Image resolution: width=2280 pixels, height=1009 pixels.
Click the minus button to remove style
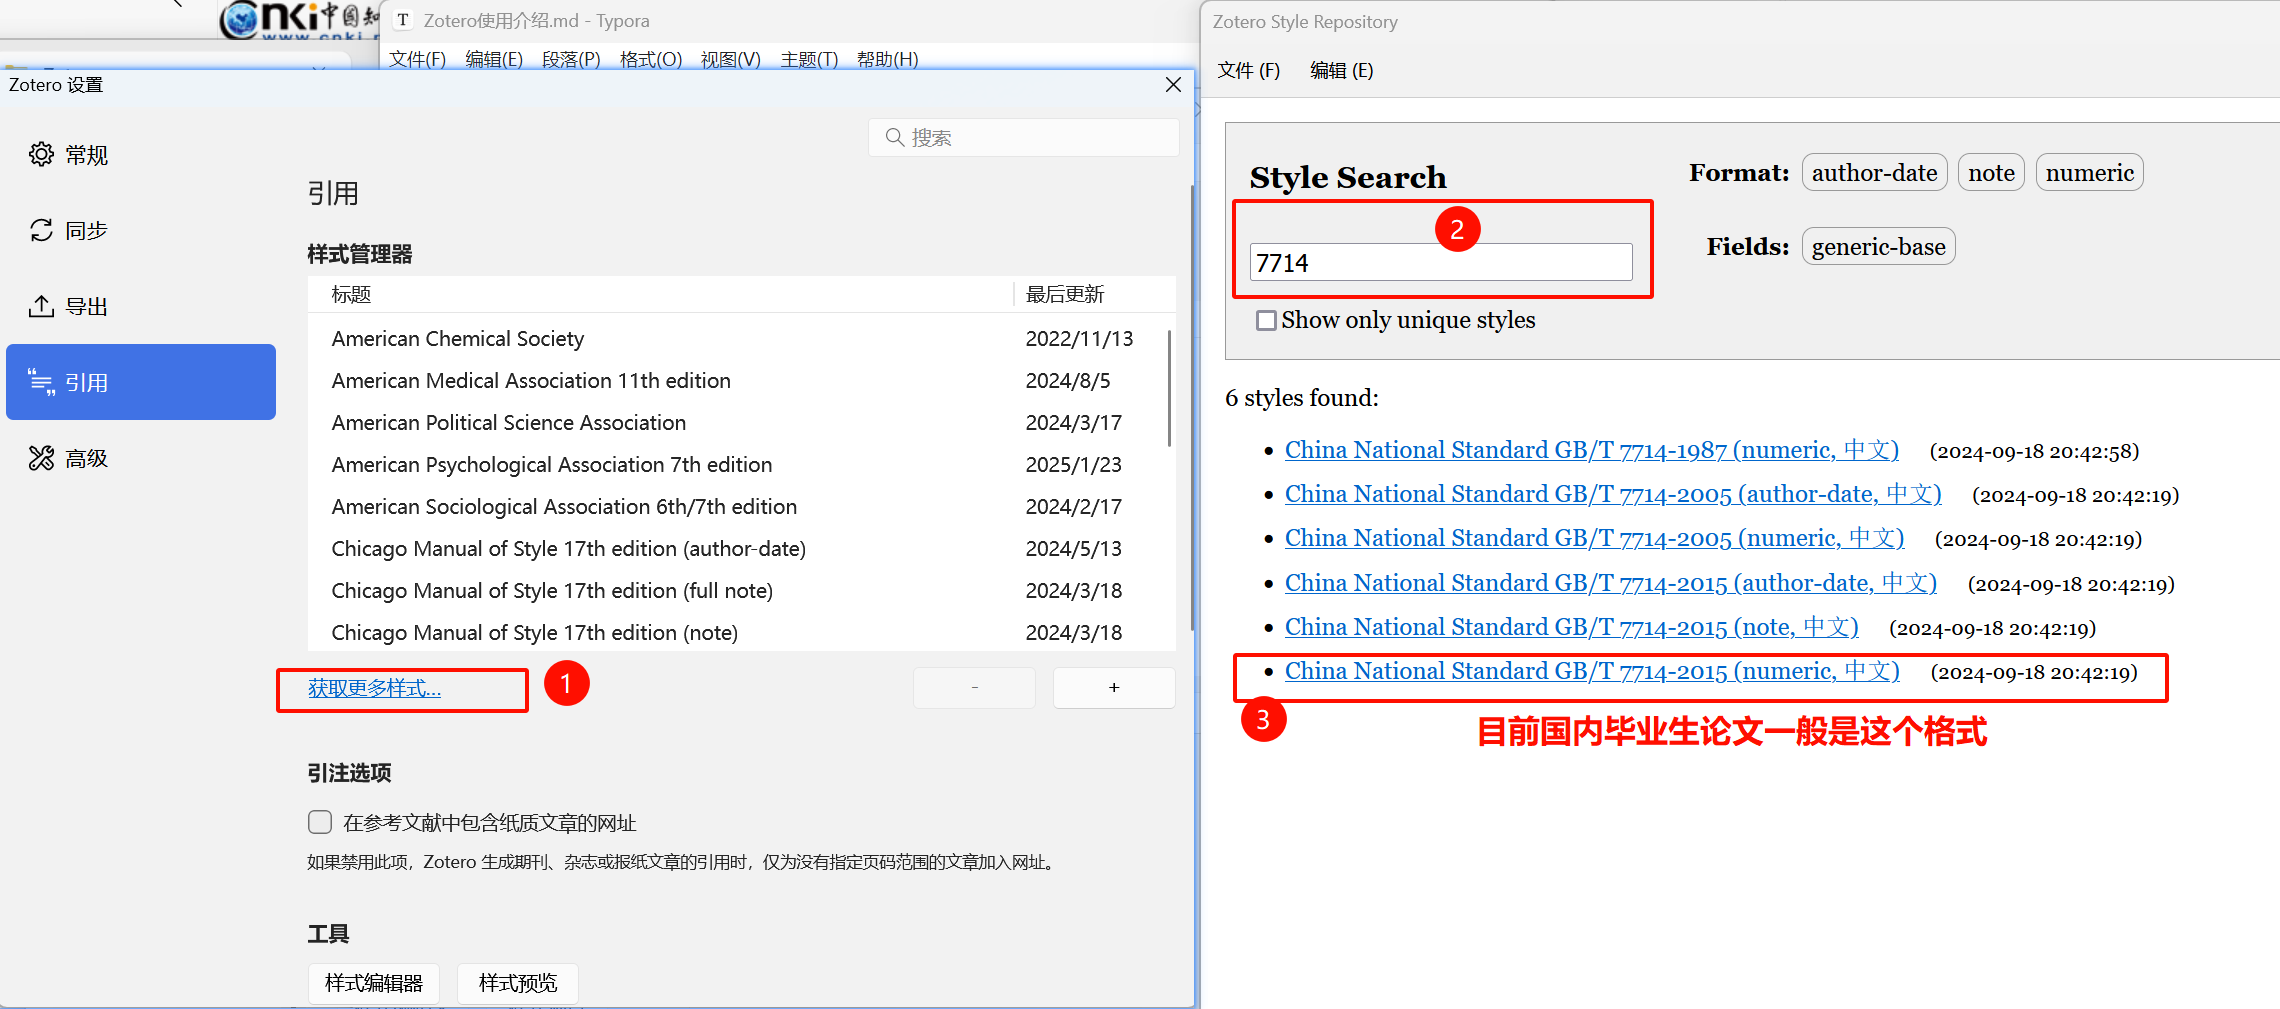pyautogui.click(x=974, y=688)
